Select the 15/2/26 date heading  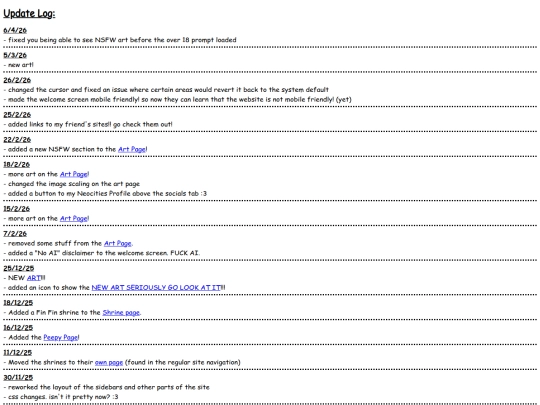tap(17, 209)
